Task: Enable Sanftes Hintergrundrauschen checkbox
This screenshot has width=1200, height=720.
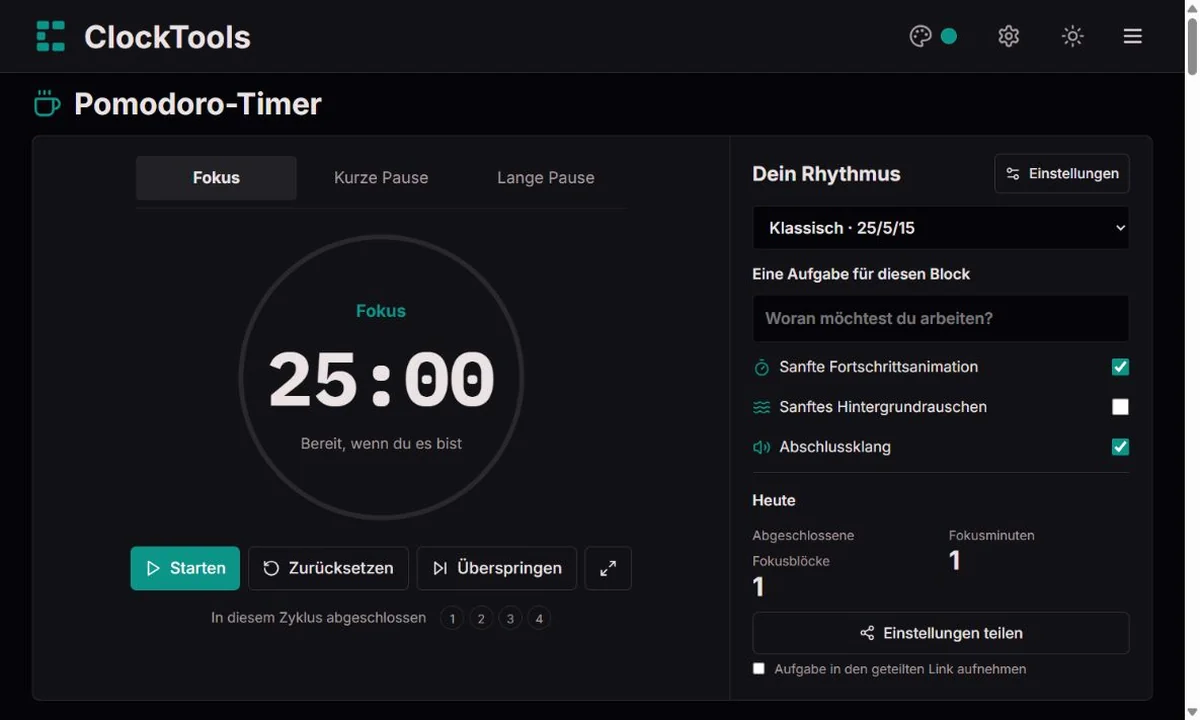Action: (1120, 407)
